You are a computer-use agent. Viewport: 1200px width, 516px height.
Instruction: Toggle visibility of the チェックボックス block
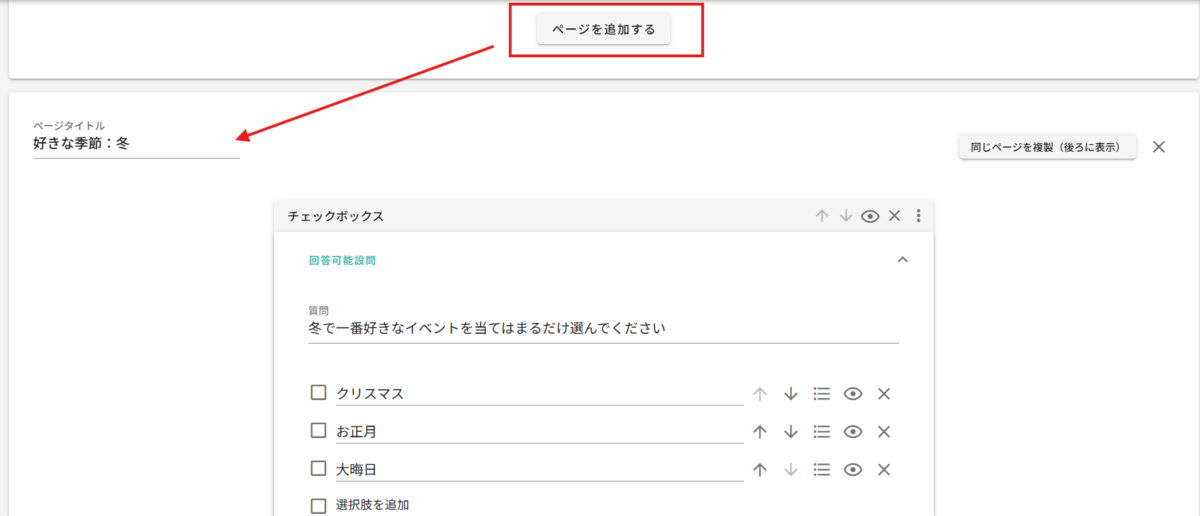point(870,216)
